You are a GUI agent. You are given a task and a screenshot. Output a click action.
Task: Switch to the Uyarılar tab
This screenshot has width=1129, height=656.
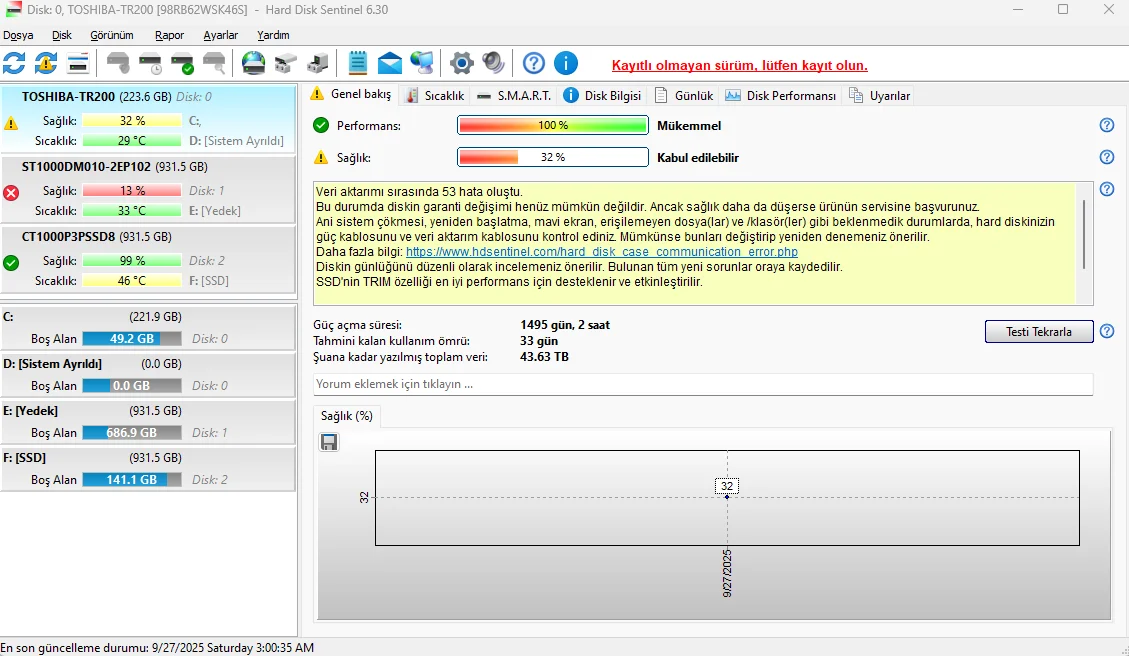(x=880, y=96)
